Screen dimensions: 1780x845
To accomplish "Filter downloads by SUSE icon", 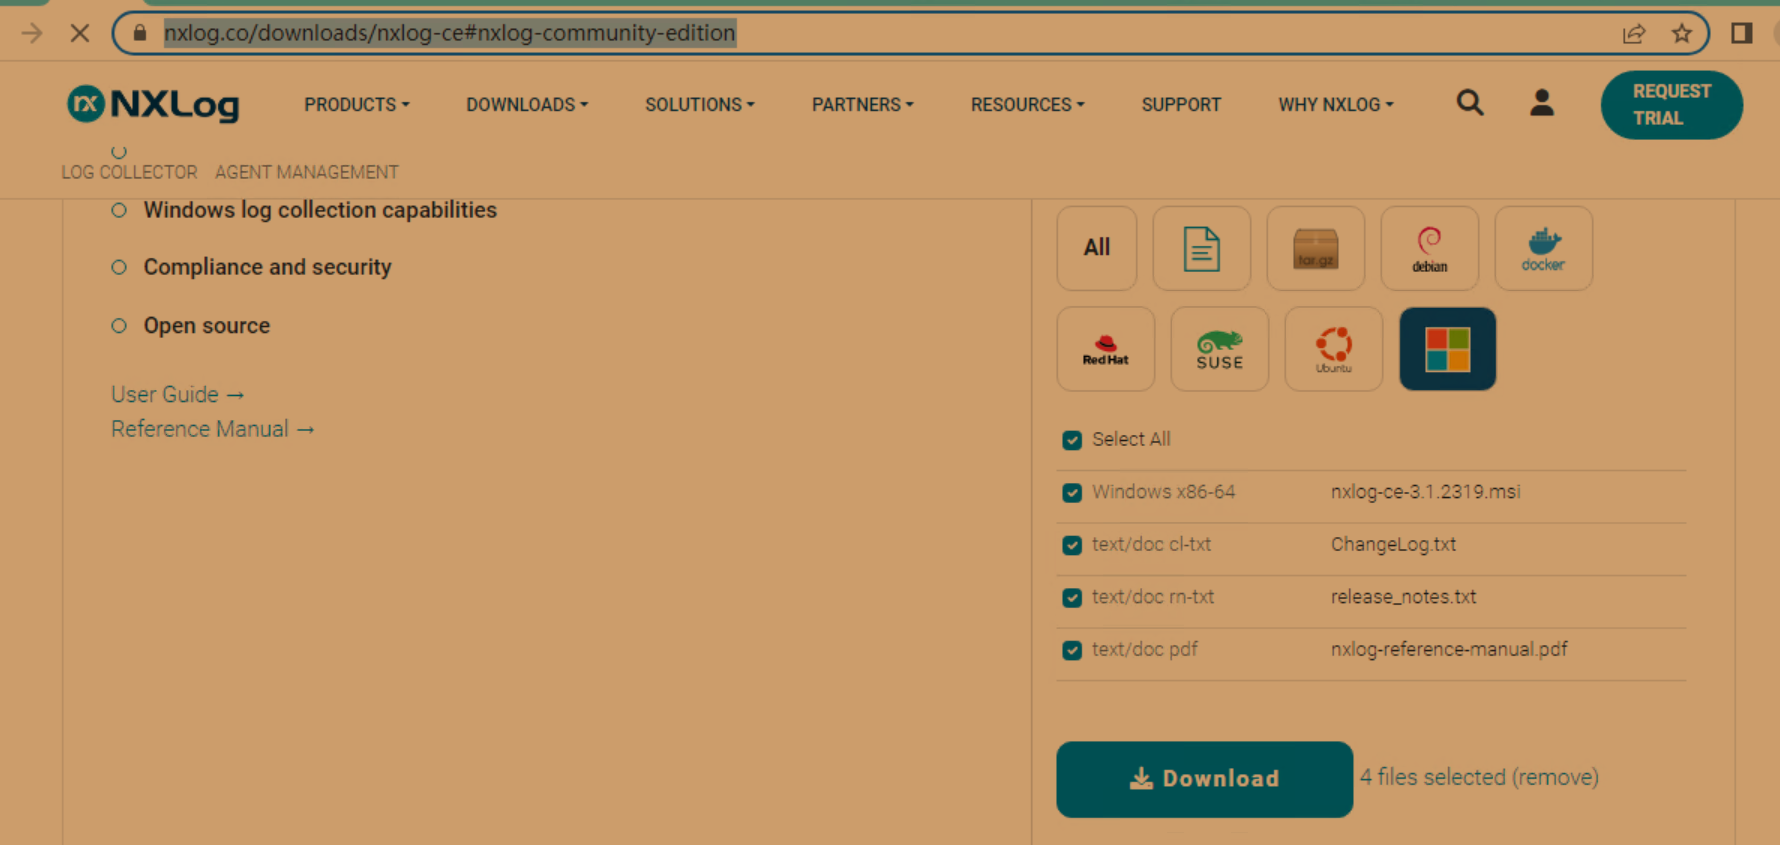I will [x=1219, y=349].
